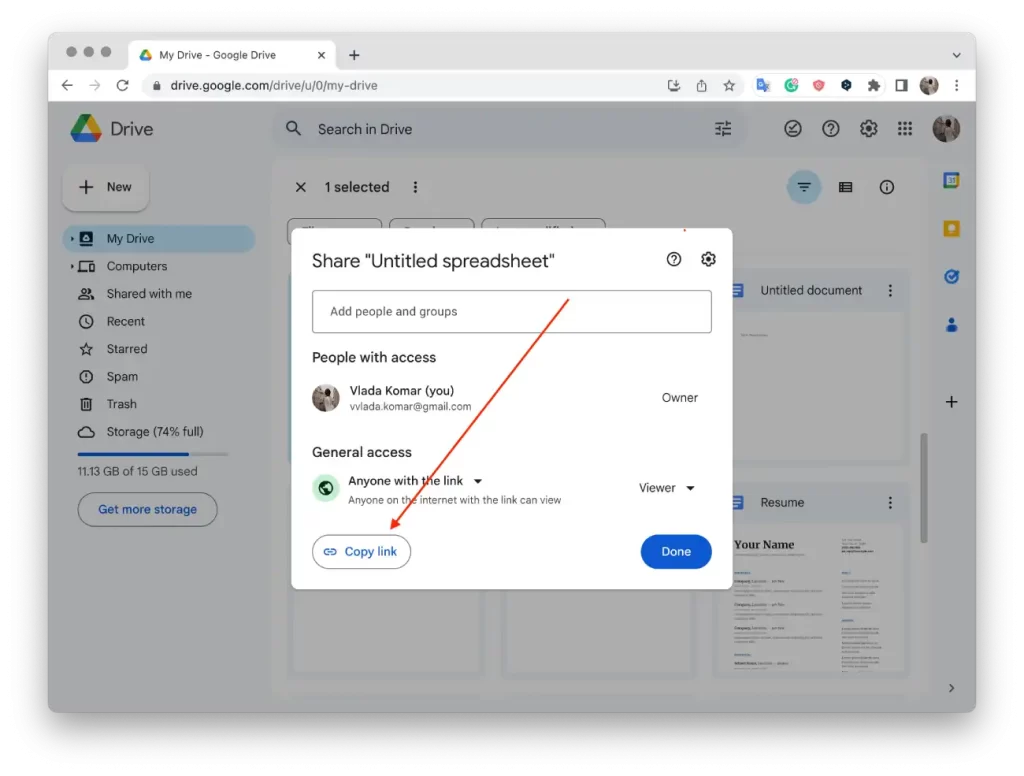
Task: Open Spam section
Action: coord(122,377)
